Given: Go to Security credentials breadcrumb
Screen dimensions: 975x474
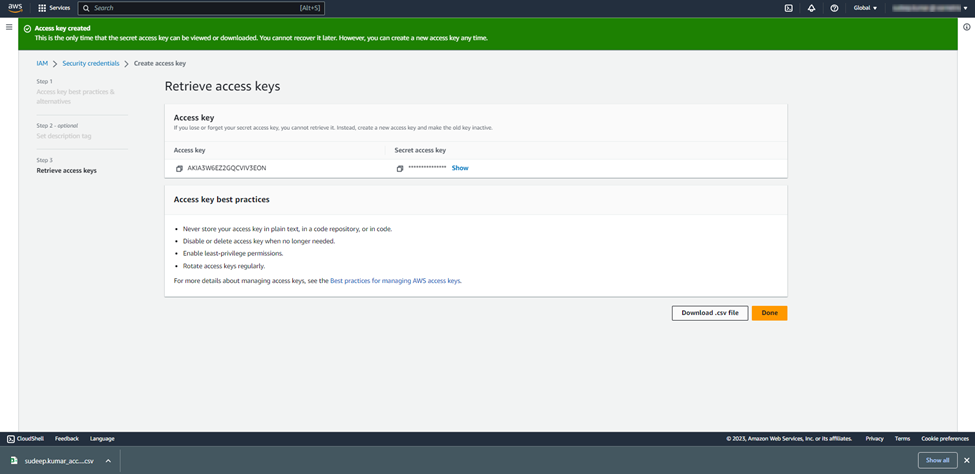Looking at the screenshot, I should [x=91, y=63].
